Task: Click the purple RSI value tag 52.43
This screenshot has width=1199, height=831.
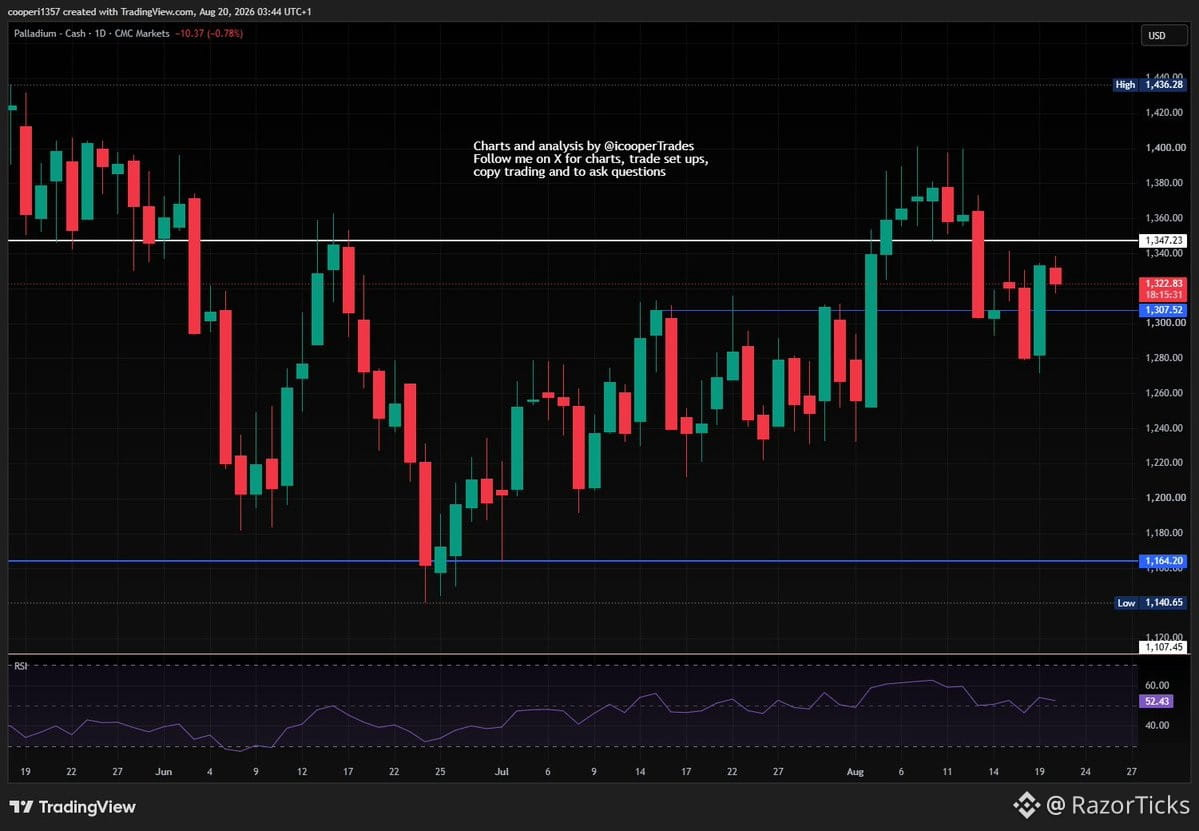Action: coord(1156,702)
